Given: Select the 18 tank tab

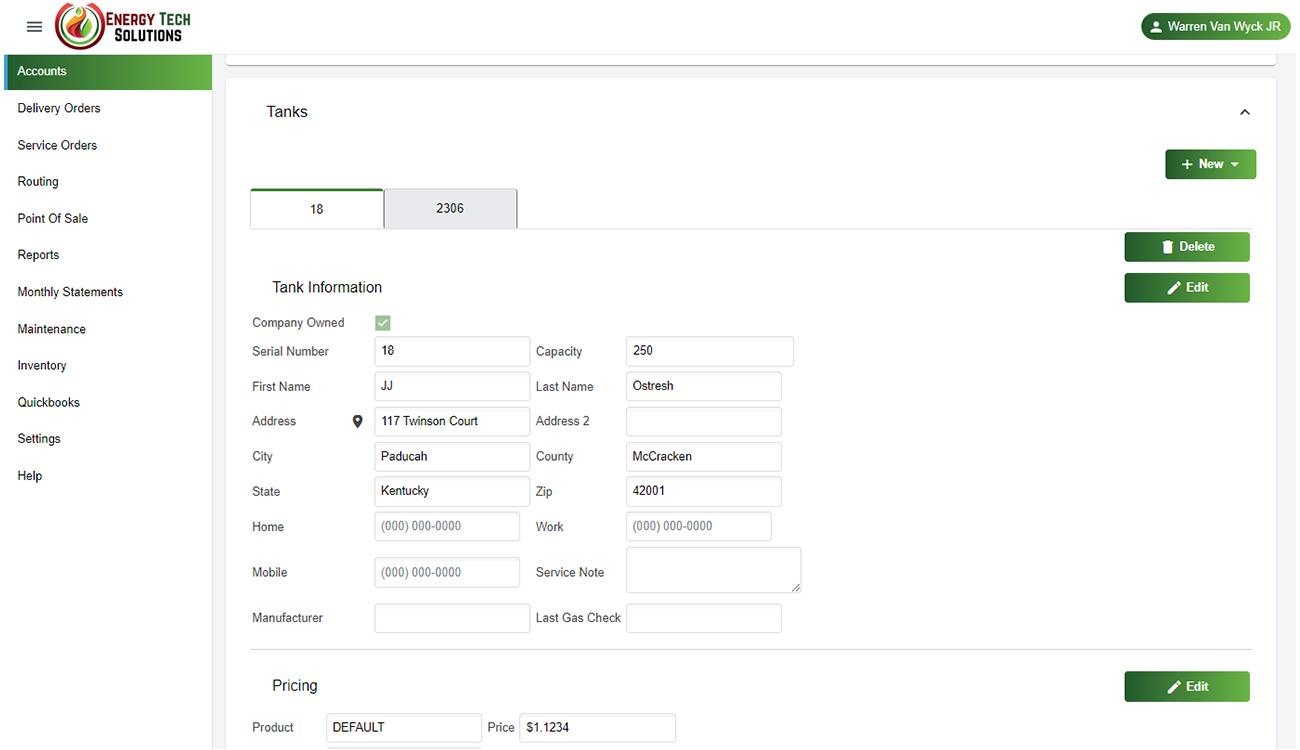Looking at the screenshot, I should 316,209.
